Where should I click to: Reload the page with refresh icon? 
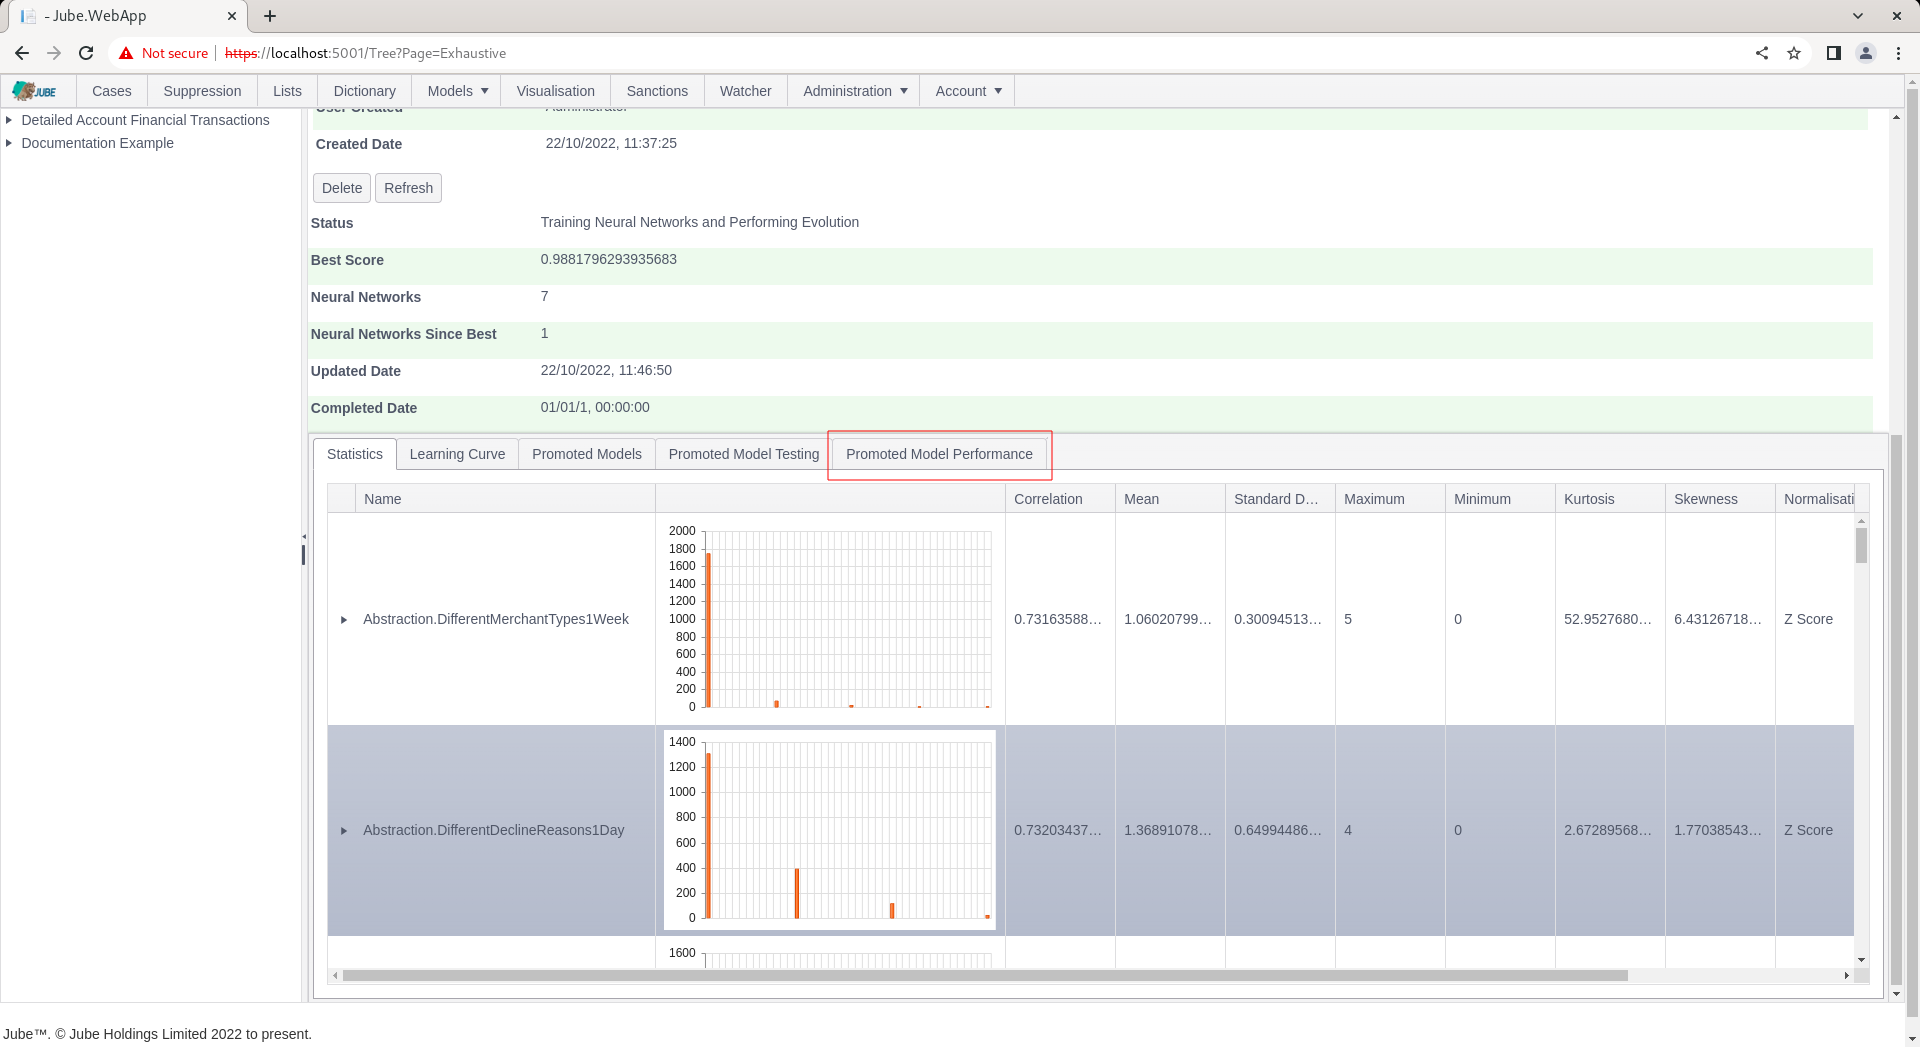[x=86, y=53]
